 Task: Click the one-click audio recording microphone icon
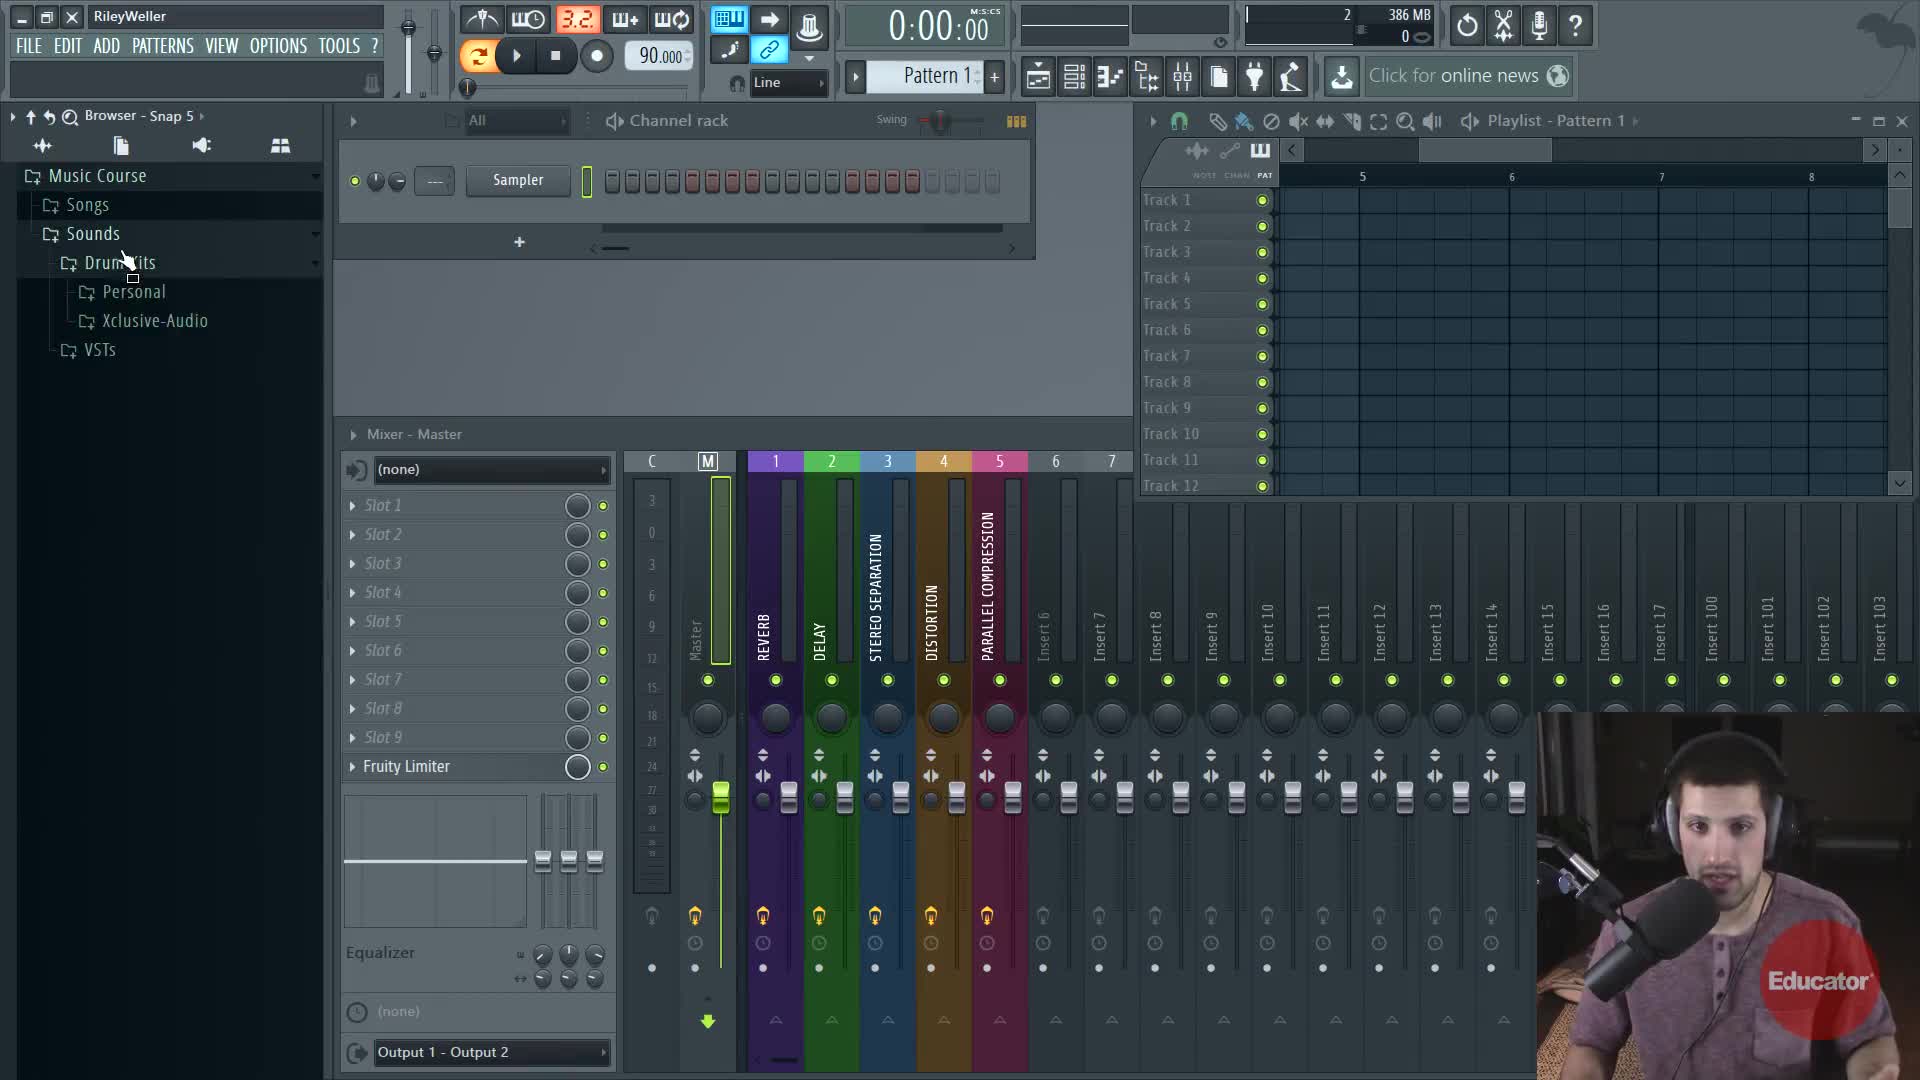point(1539,25)
